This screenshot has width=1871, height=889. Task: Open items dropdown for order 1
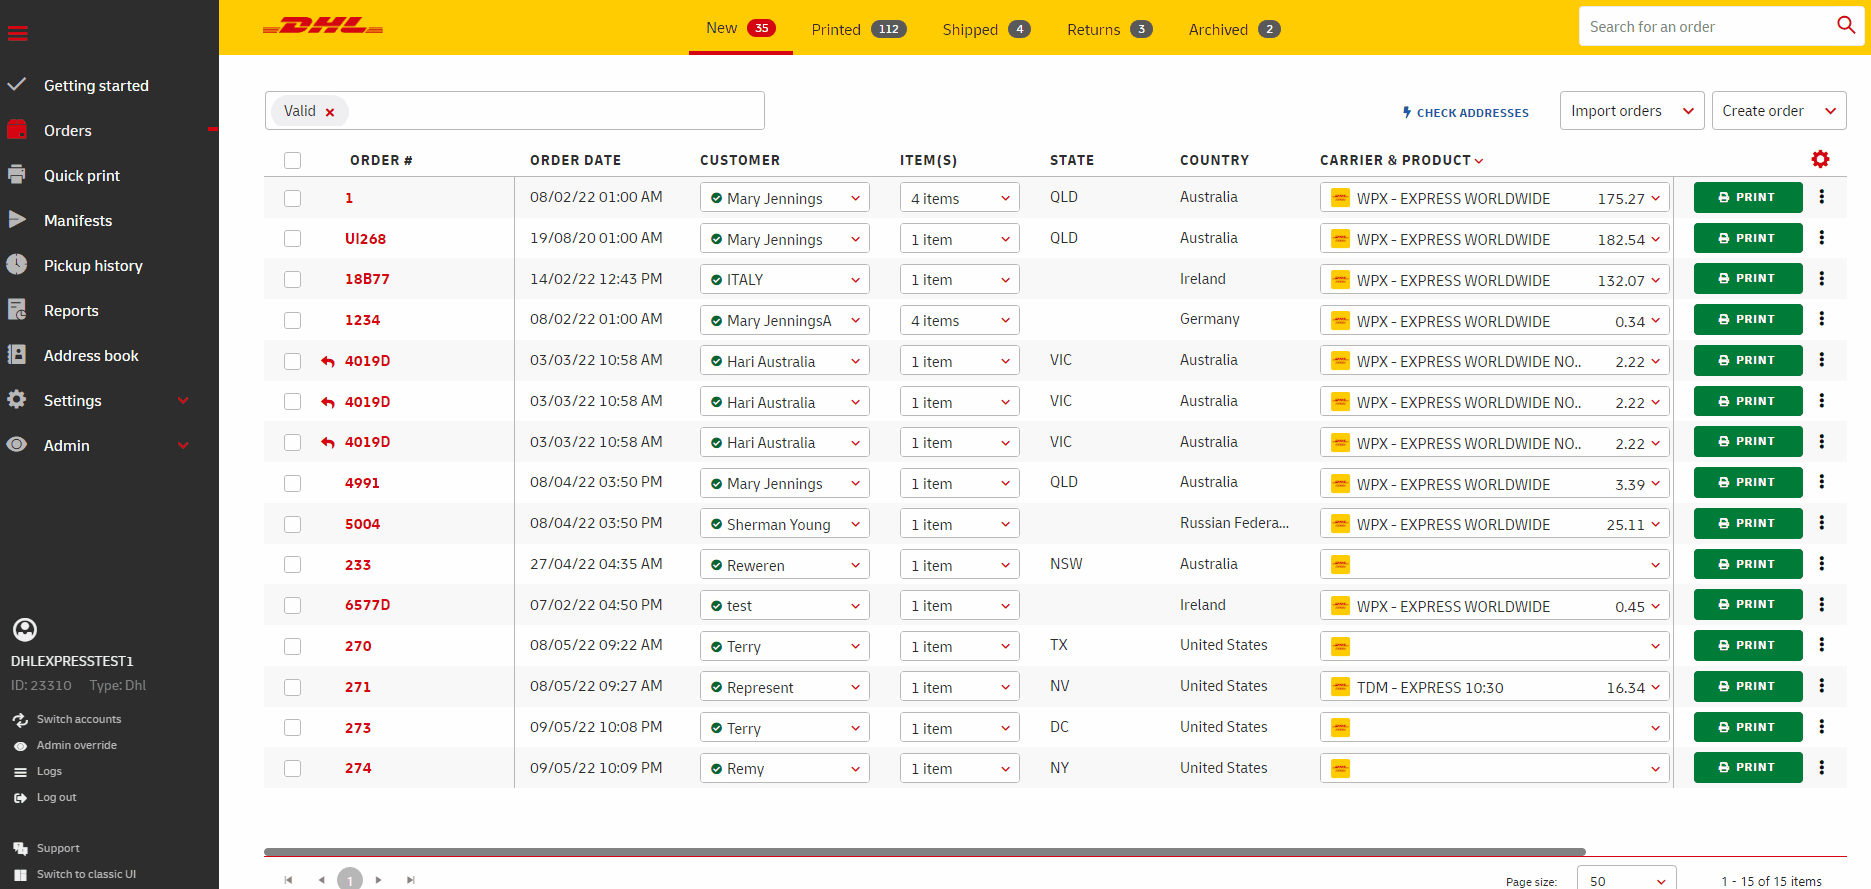[960, 198]
